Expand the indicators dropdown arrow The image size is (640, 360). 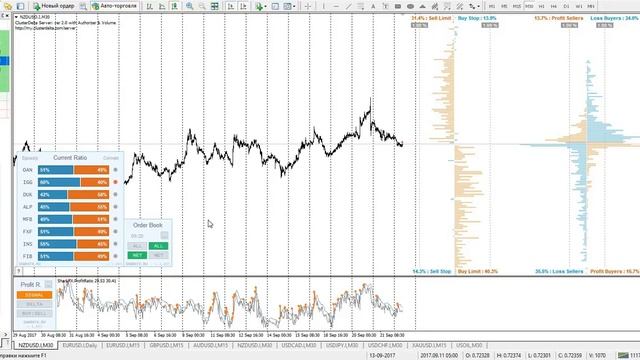click(265, 7)
